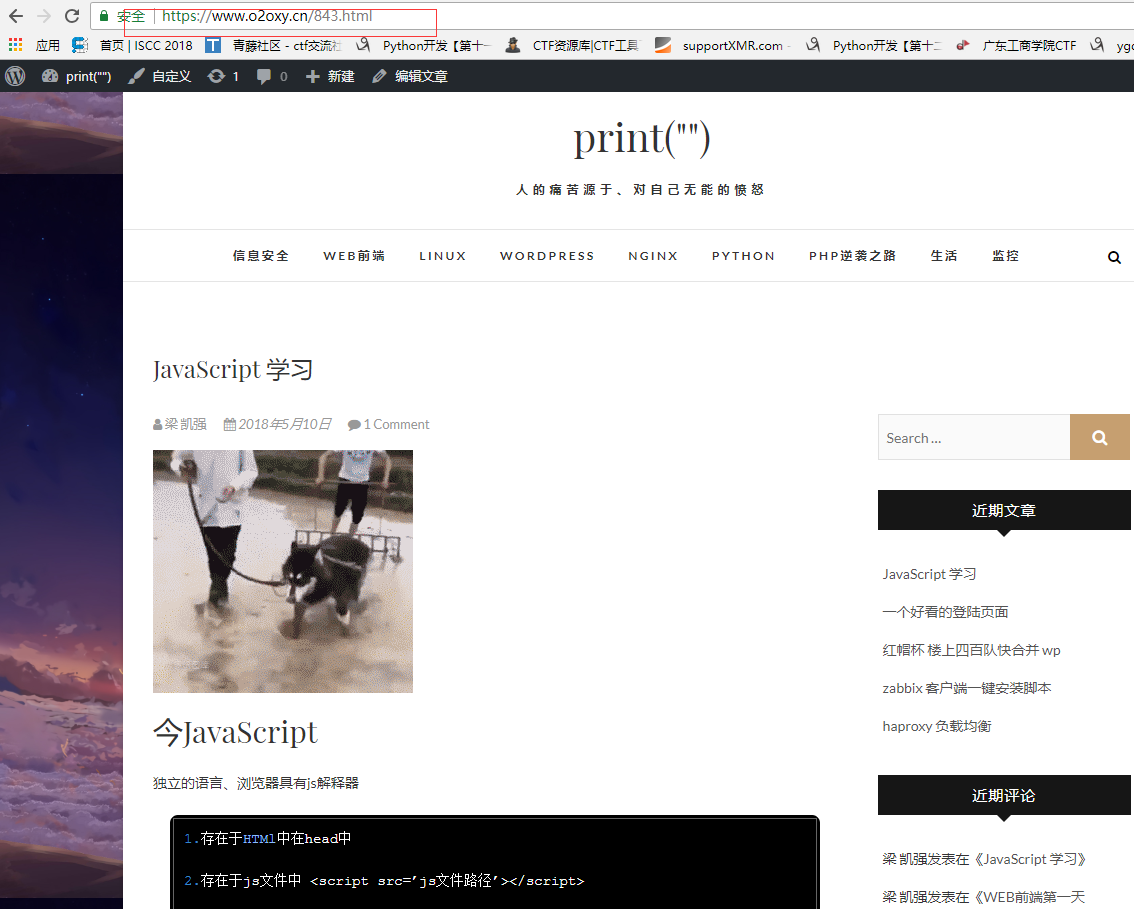The height and width of the screenshot is (909, 1134).
Task: Click the address bar URL
Action: pyautogui.click(x=267, y=16)
